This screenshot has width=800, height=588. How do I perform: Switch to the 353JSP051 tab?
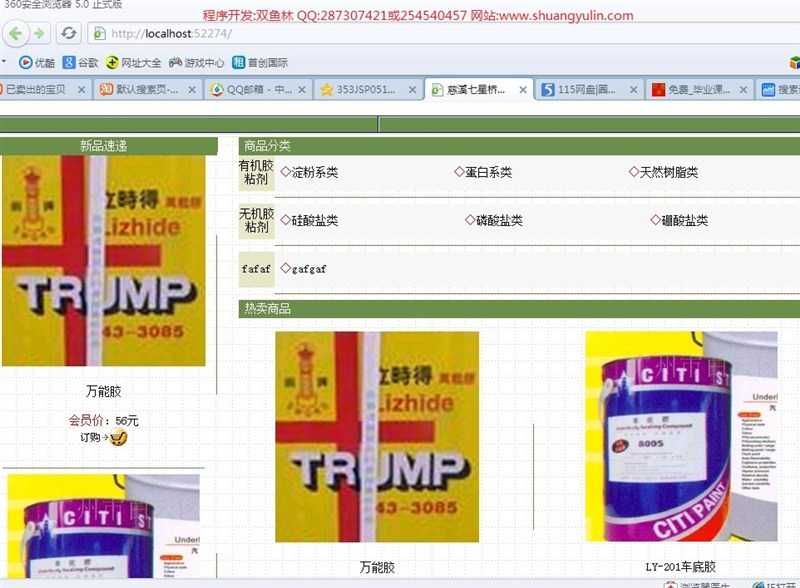[367, 89]
